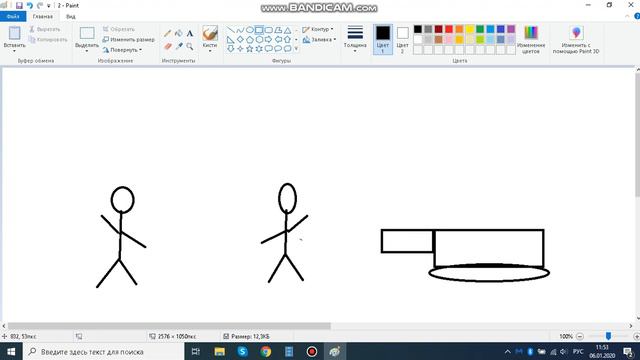This screenshot has height=360, width=640.
Task: Open Bandicam recorder from taskbar
Action: [x=312, y=351]
